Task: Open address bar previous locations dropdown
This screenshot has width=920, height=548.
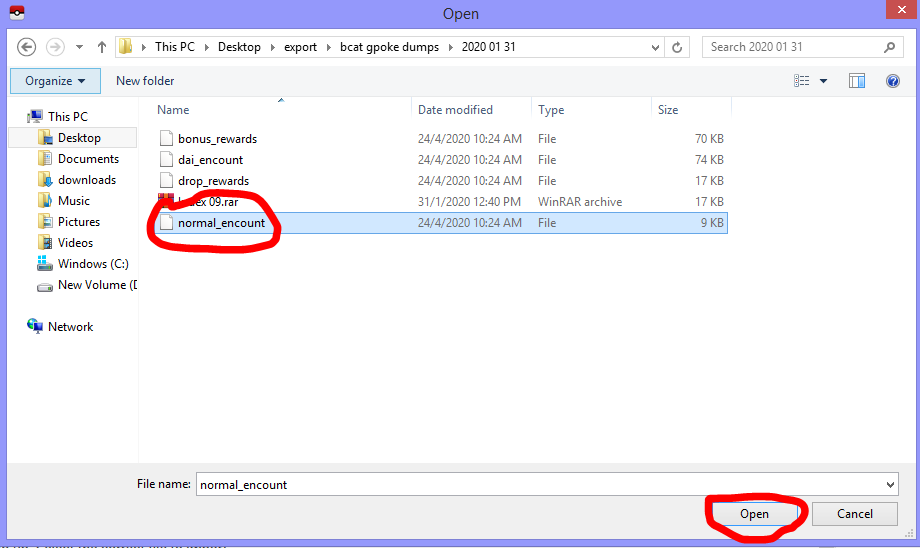Action: [655, 47]
